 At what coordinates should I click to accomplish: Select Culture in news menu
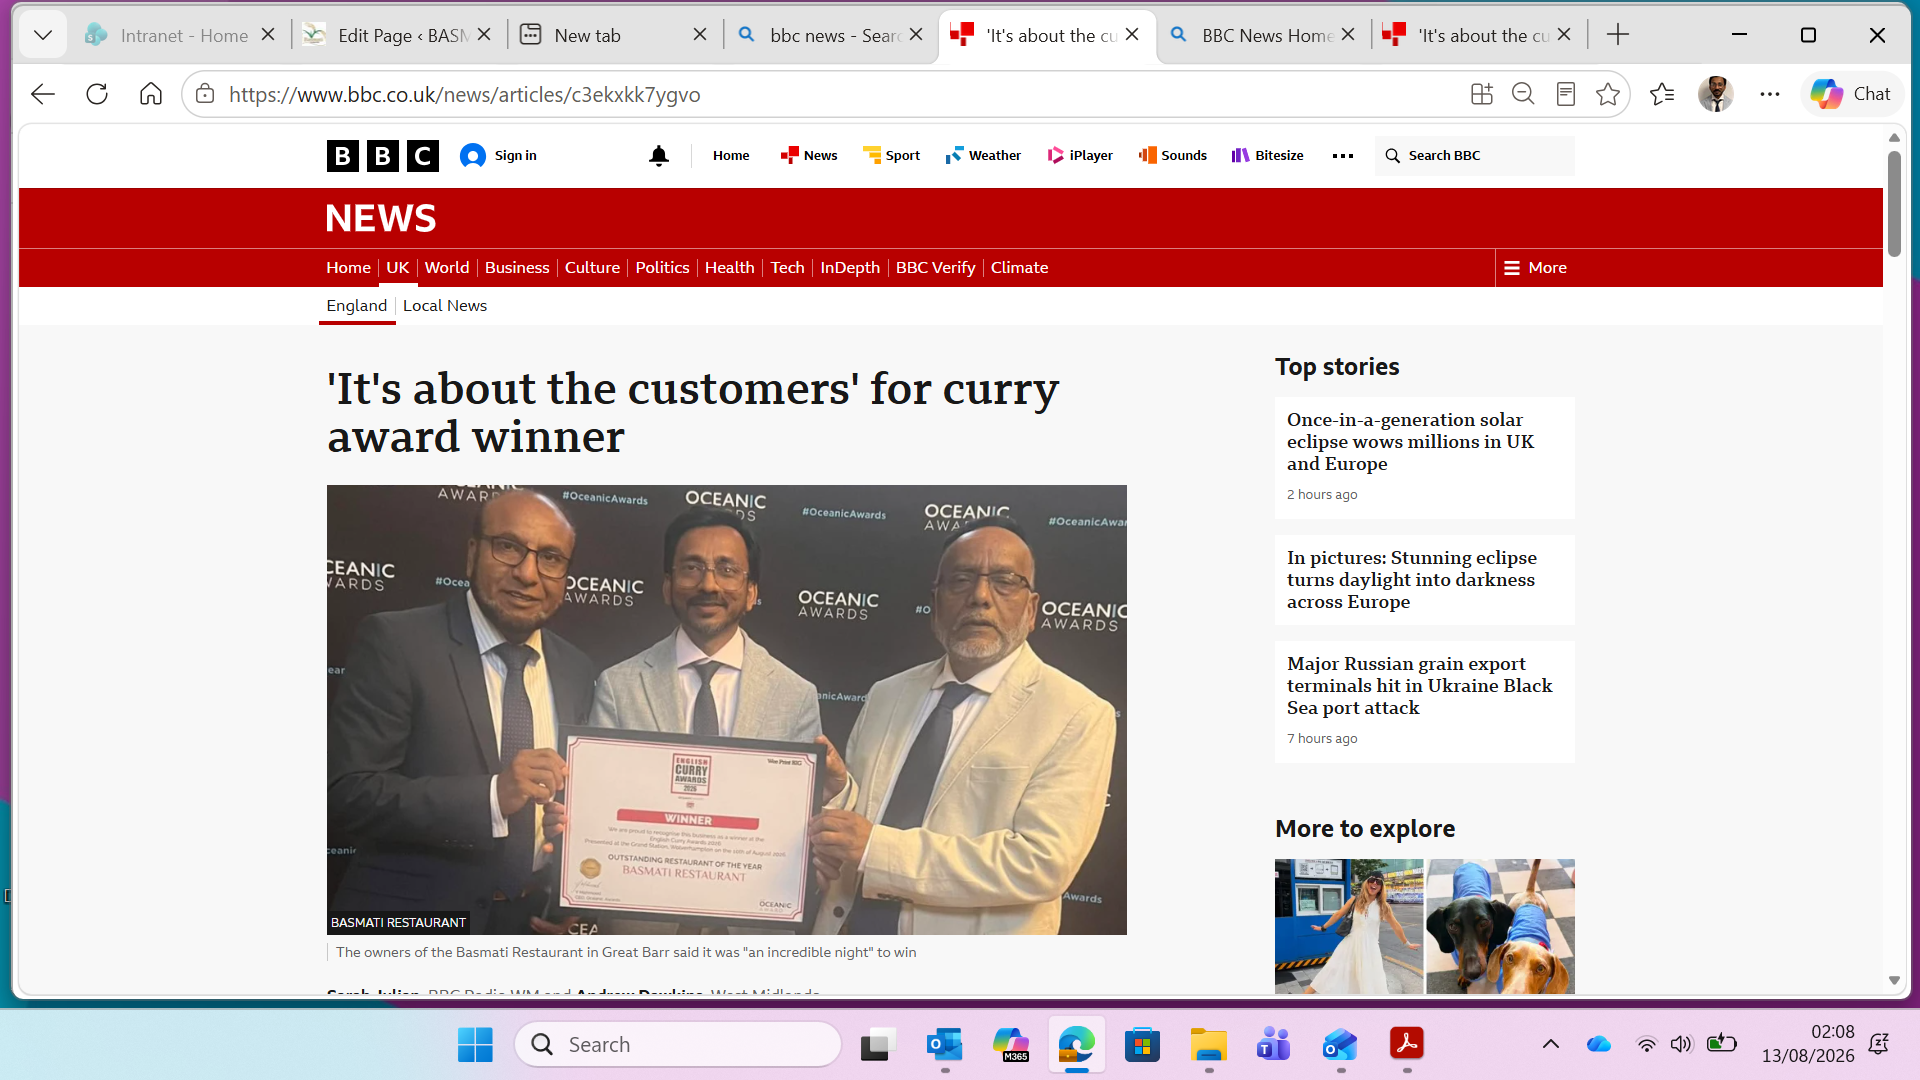point(592,268)
